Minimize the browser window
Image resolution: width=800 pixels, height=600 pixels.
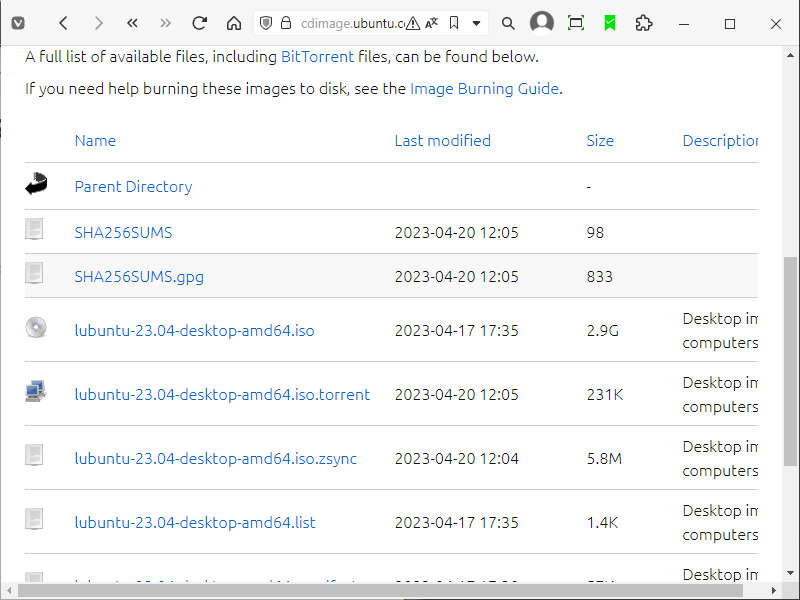[x=684, y=24]
